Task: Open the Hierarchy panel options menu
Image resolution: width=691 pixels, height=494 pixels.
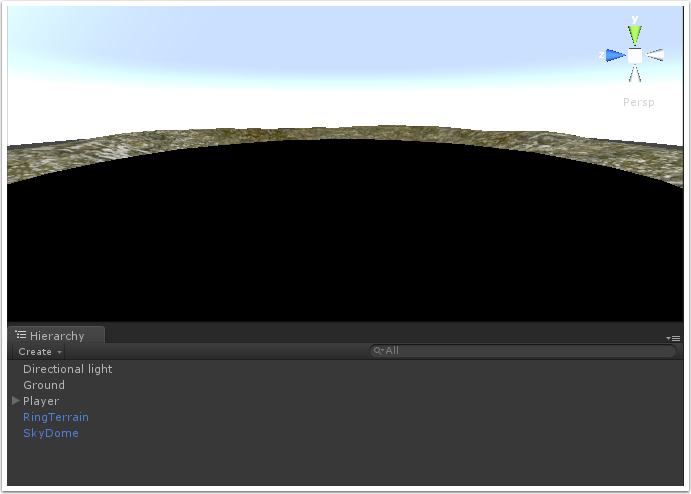Action: (x=673, y=338)
